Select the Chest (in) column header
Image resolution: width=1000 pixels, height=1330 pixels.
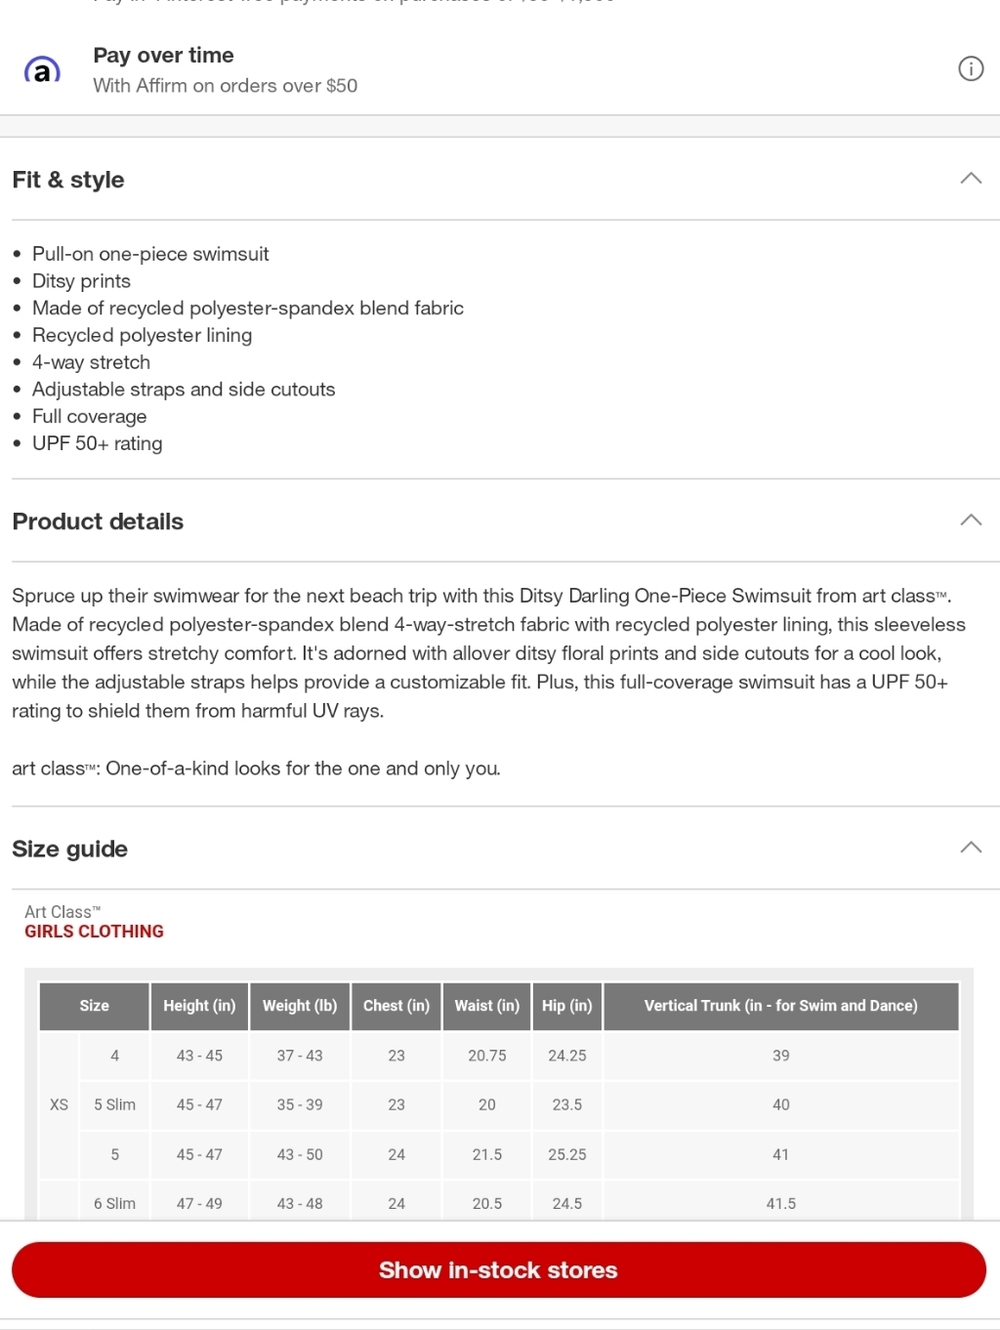click(x=396, y=1006)
